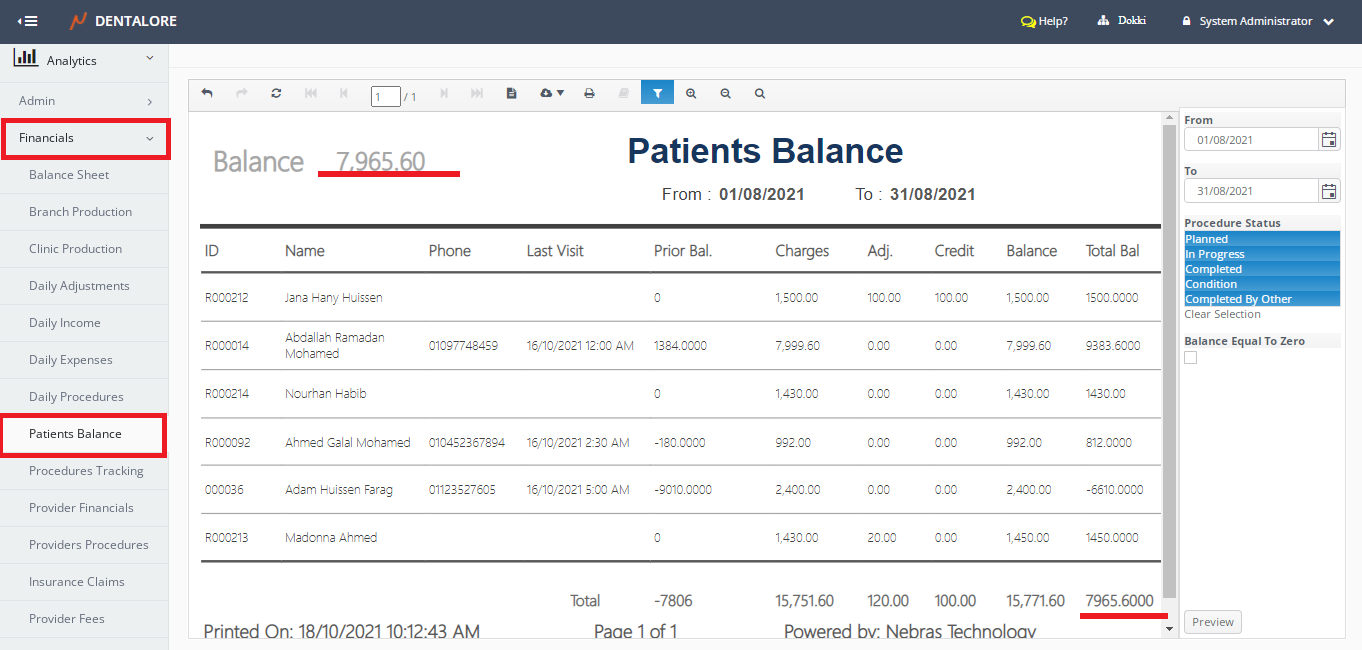Toggle Completed By Other status option
Screen dimensions: 1362x650
(x=1261, y=299)
